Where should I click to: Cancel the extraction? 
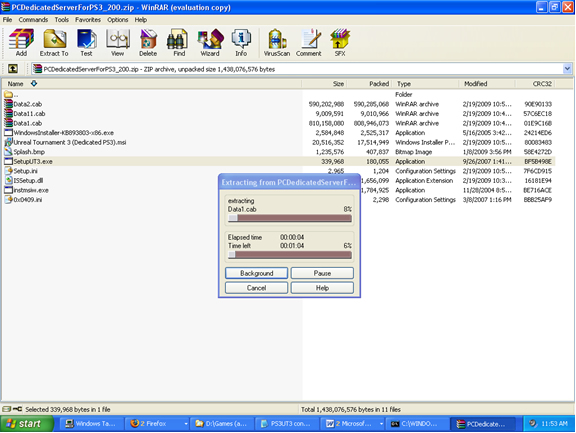(x=256, y=288)
